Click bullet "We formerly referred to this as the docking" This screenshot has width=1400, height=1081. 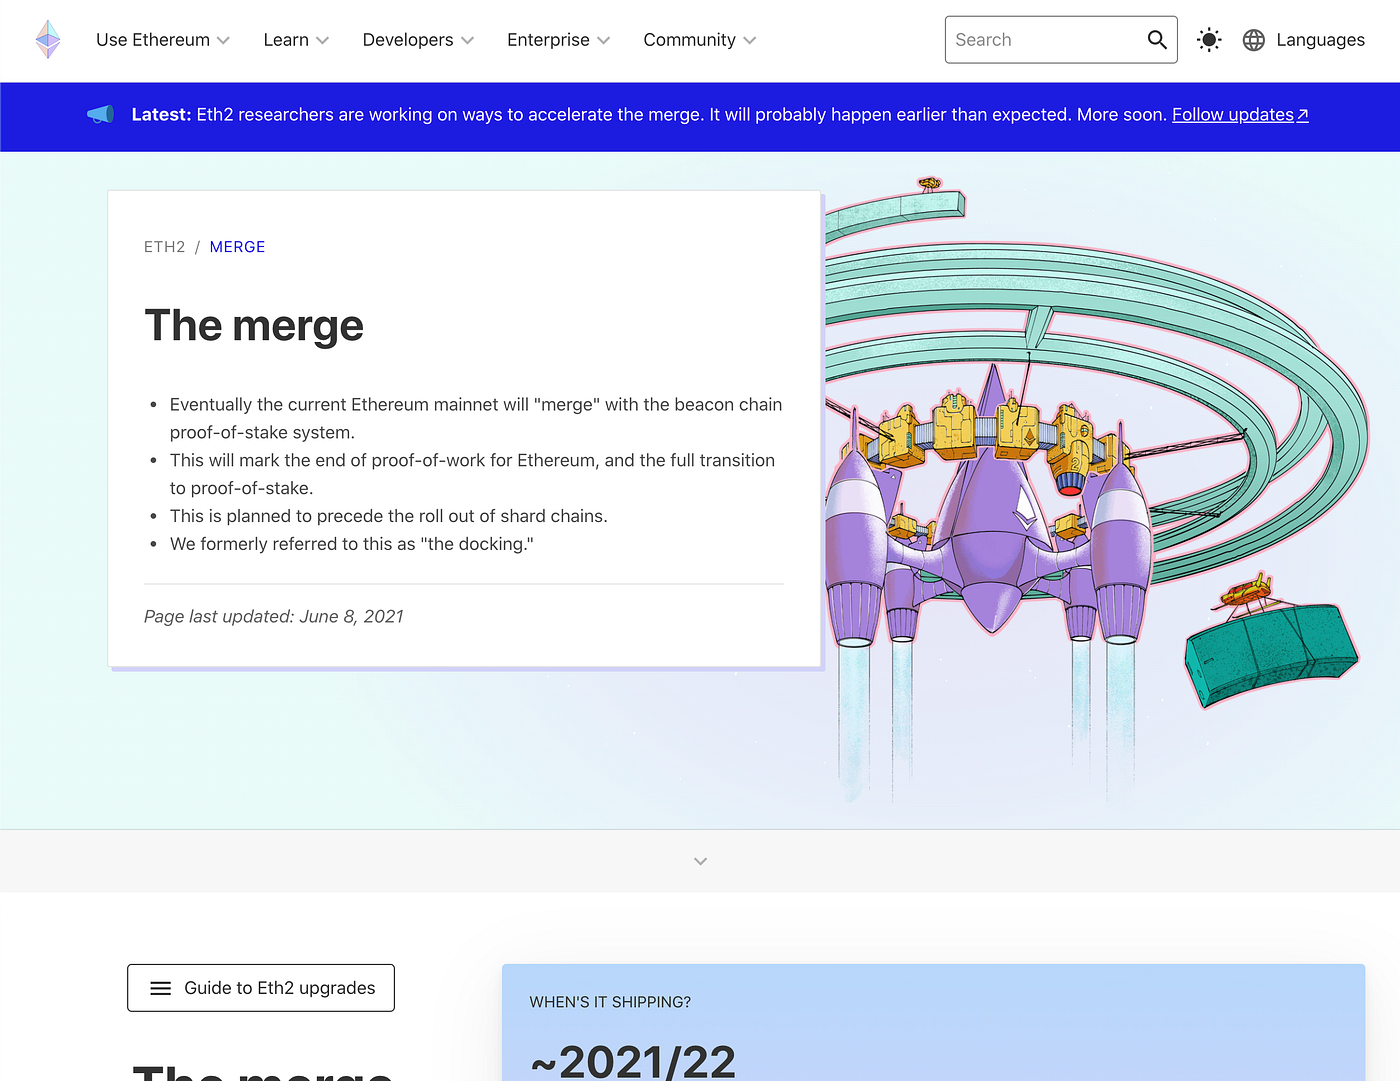(x=352, y=544)
